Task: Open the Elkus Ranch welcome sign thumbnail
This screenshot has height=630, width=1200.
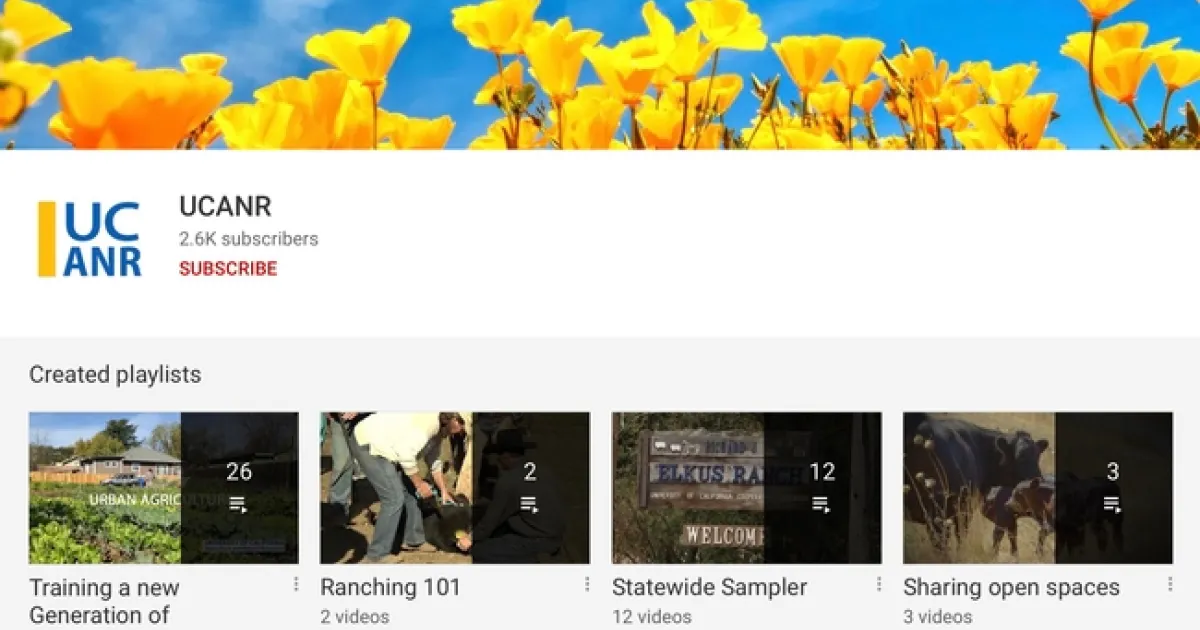Action: click(688, 488)
